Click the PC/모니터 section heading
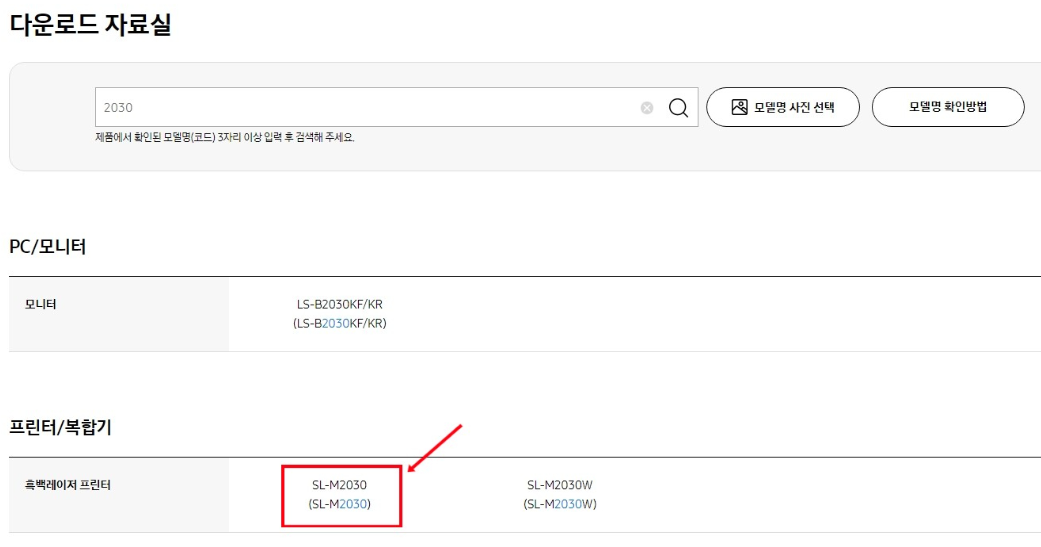This screenshot has height=547, width=1041. pyautogui.click(x=48, y=246)
